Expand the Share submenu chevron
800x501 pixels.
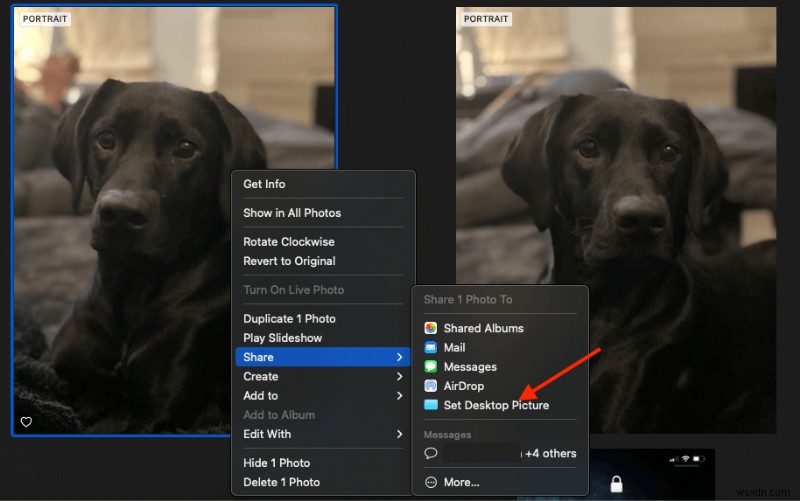coord(399,357)
